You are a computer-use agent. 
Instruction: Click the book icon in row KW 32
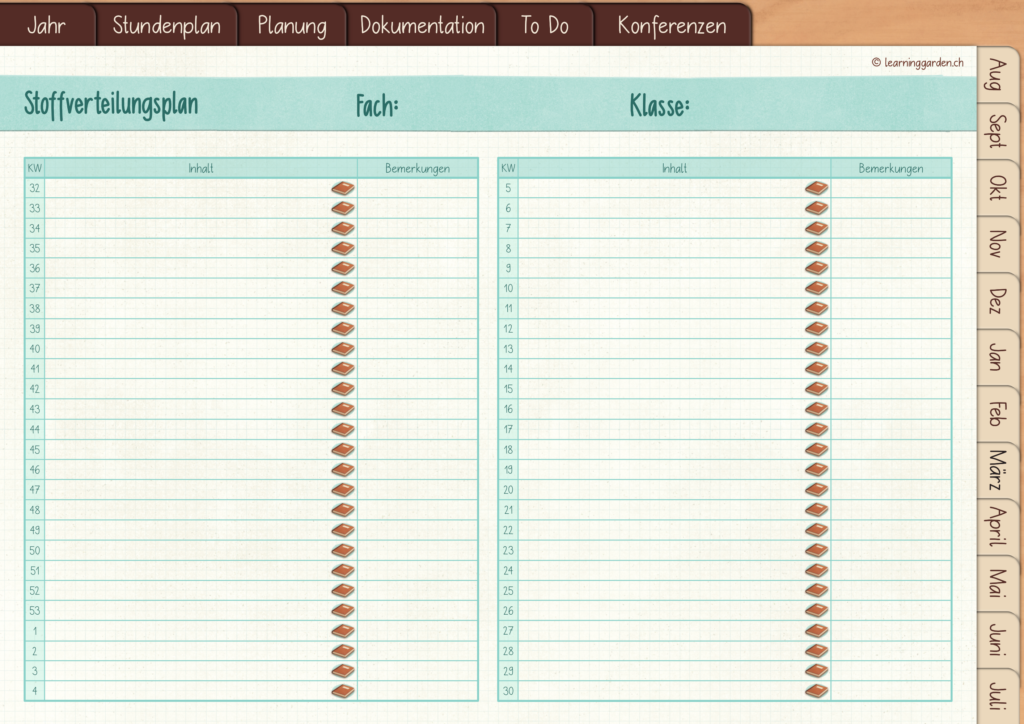pyautogui.click(x=343, y=189)
